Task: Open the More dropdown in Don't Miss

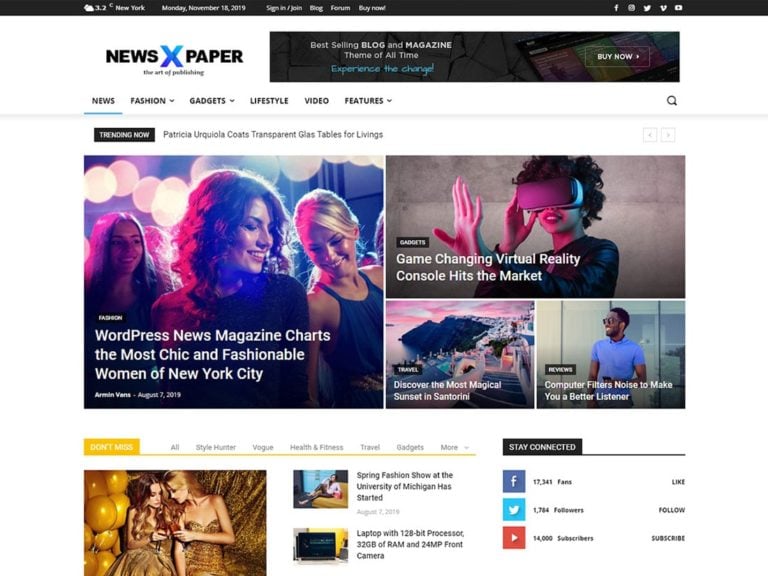Action: pos(454,447)
